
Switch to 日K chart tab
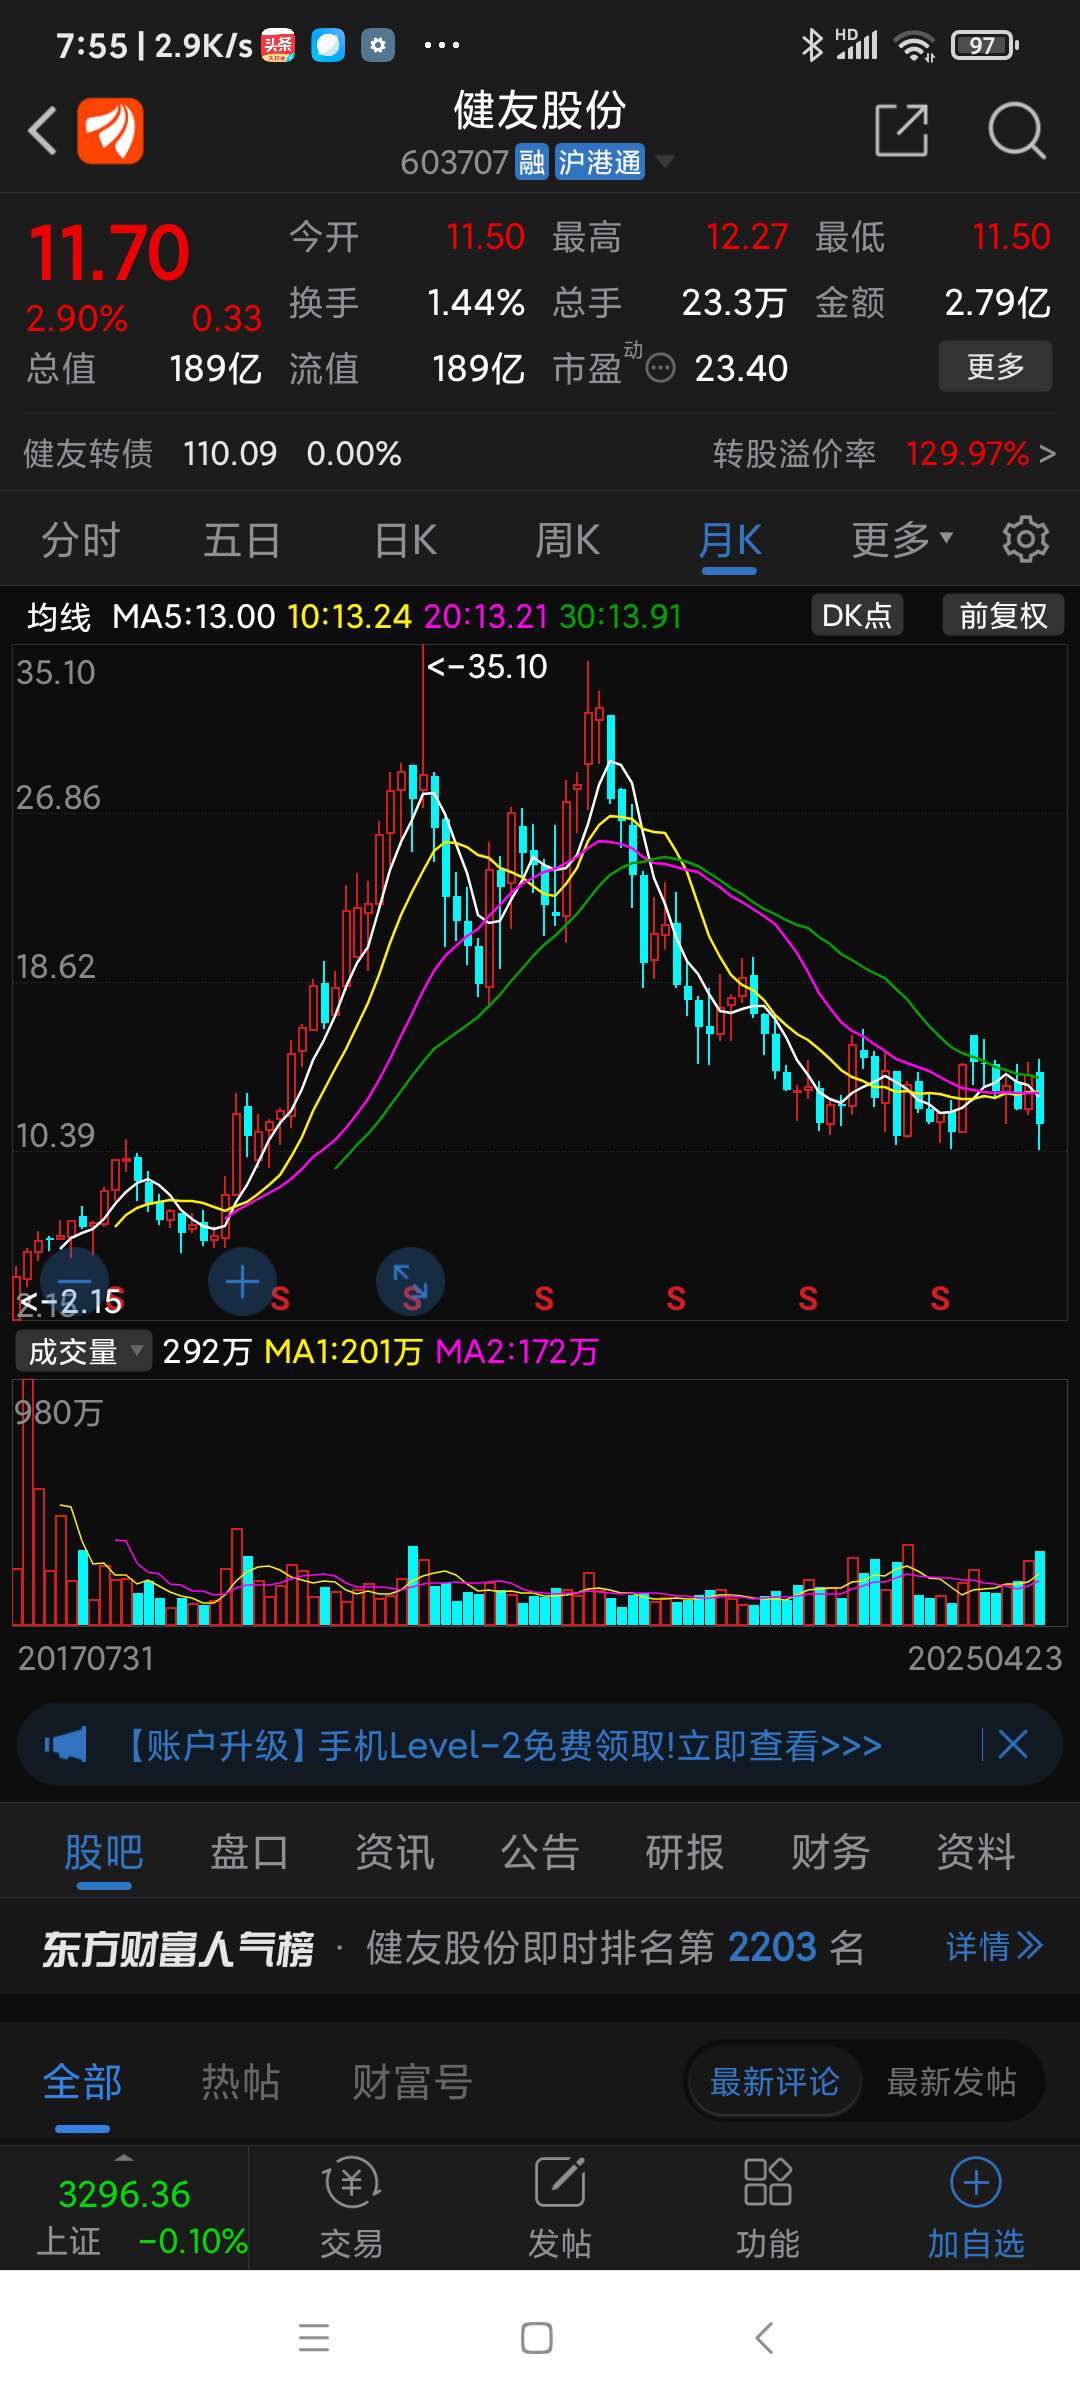pyautogui.click(x=406, y=540)
